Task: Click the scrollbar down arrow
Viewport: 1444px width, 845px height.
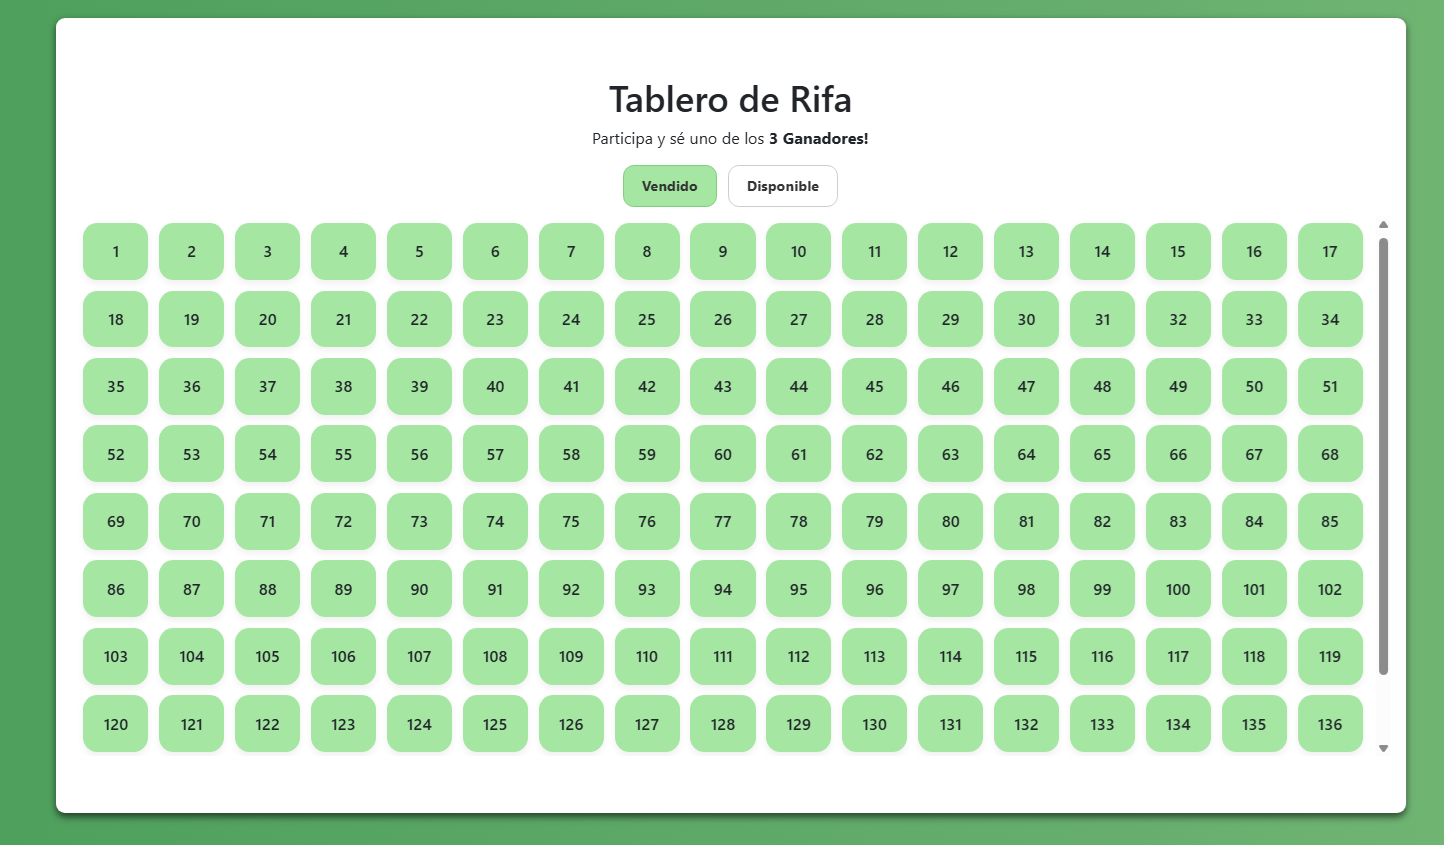Action: [1383, 747]
